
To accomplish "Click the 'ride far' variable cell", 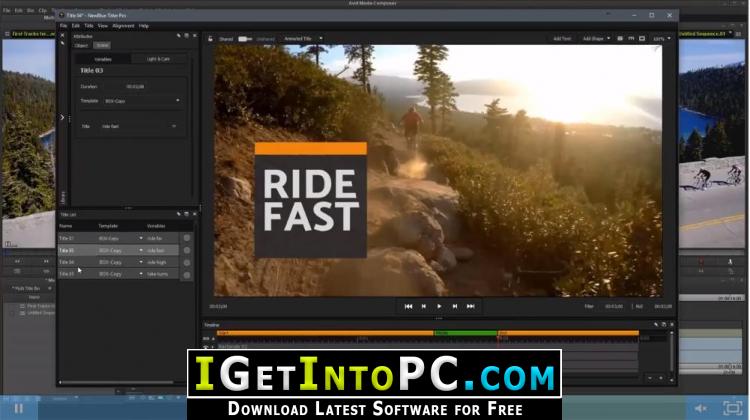I will pyautogui.click(x=155, y=238).
